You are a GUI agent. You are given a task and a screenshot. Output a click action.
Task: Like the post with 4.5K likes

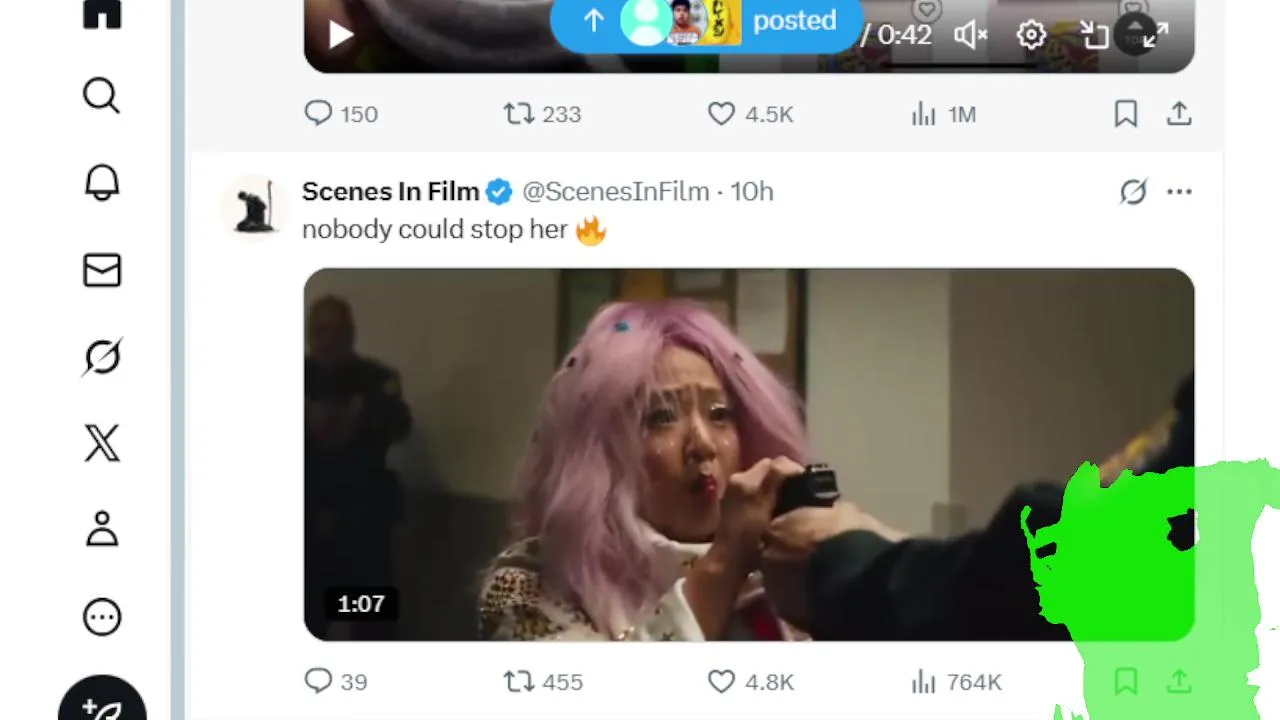pyautogui.click(x=721, y=114)
